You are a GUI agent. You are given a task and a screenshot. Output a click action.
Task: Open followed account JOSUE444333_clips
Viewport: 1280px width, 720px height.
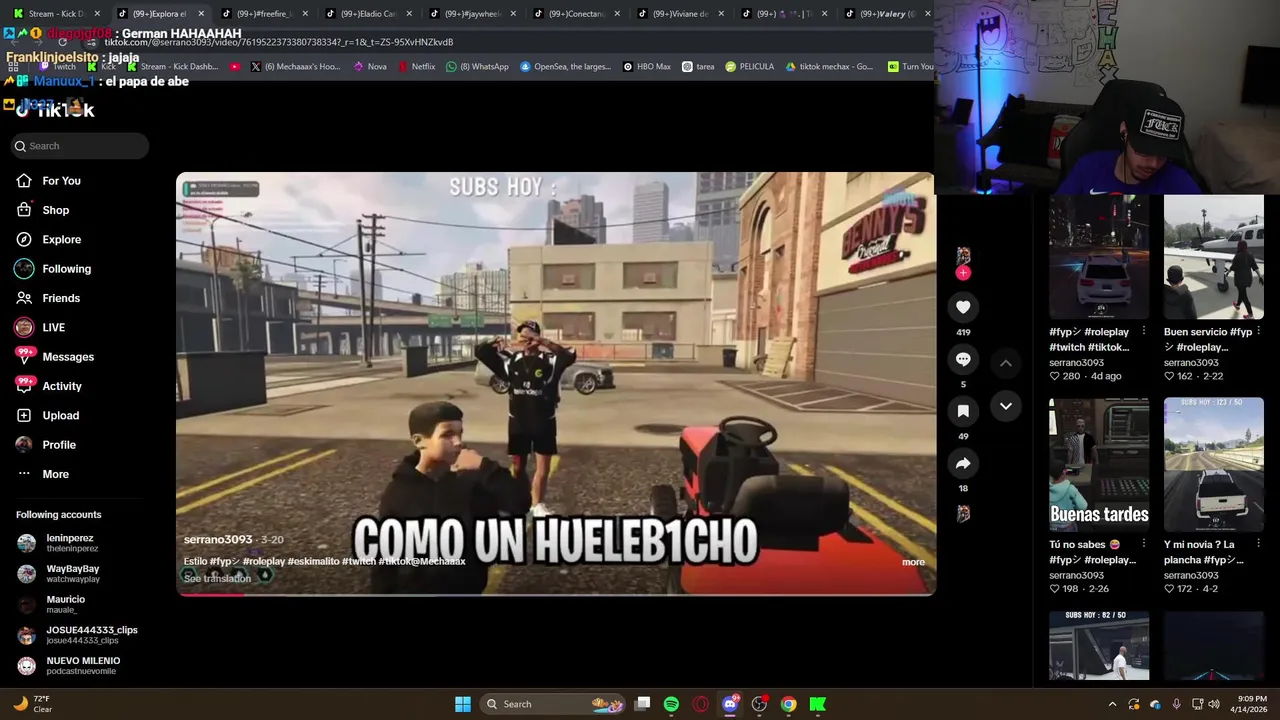tap(78, 635)
